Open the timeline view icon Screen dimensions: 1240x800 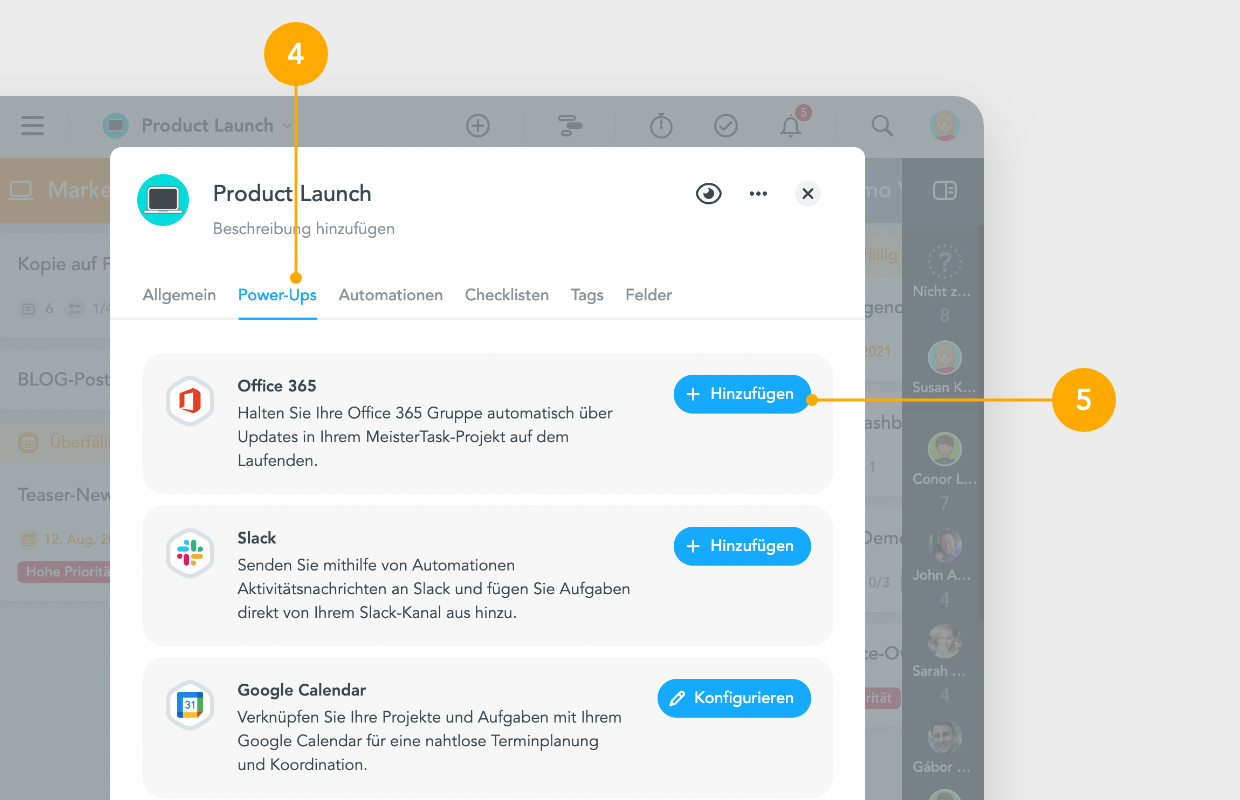(570, 125)
